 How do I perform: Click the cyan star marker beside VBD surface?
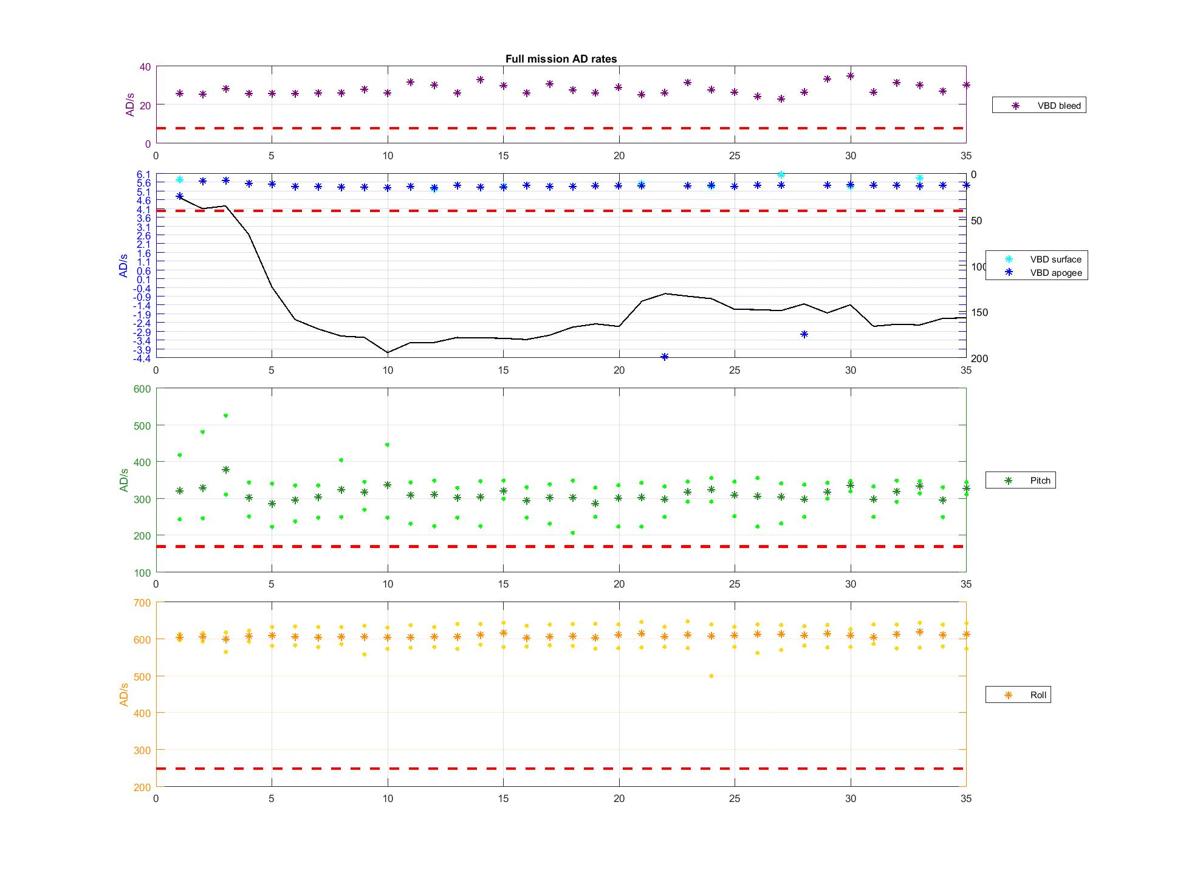point(1008,259)
